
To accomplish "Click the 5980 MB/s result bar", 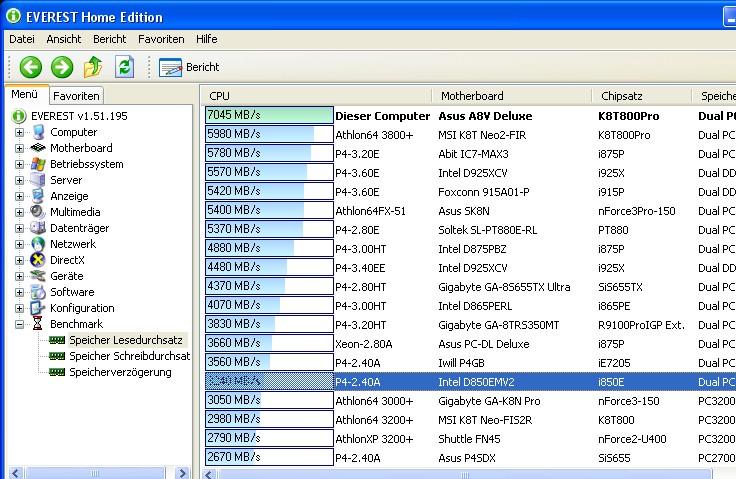I will (x=269, y=134).
